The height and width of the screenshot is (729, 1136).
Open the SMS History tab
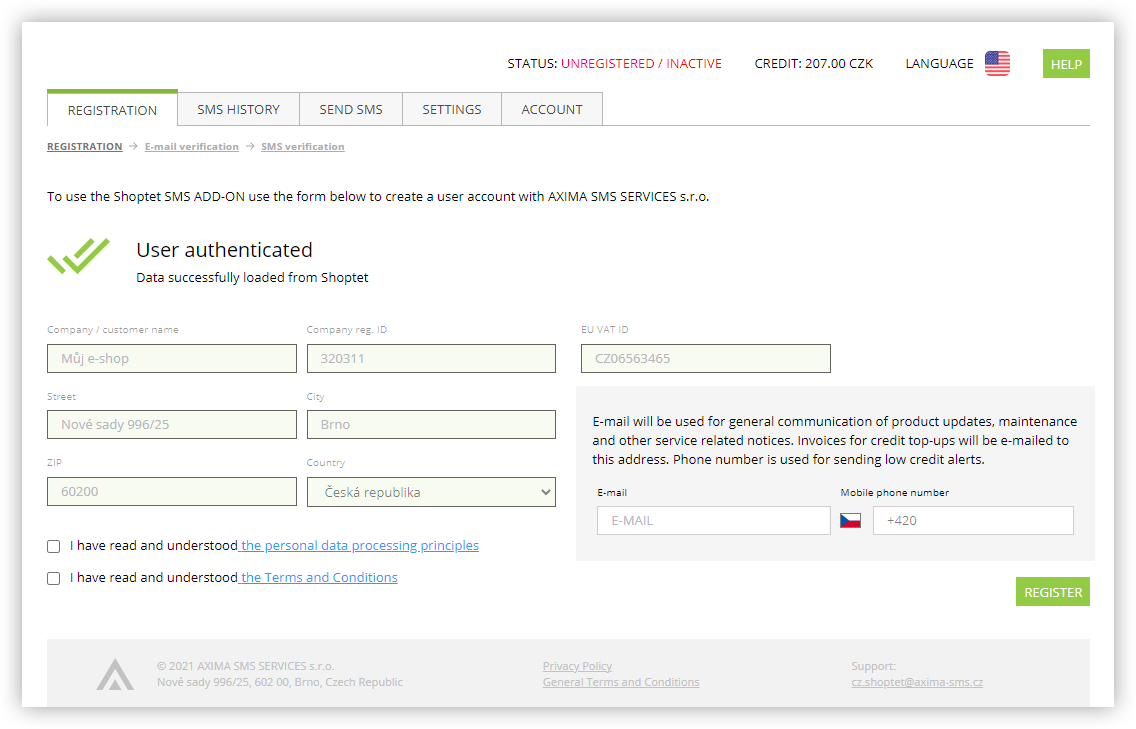pyautogui.click(x=238, y=109)
